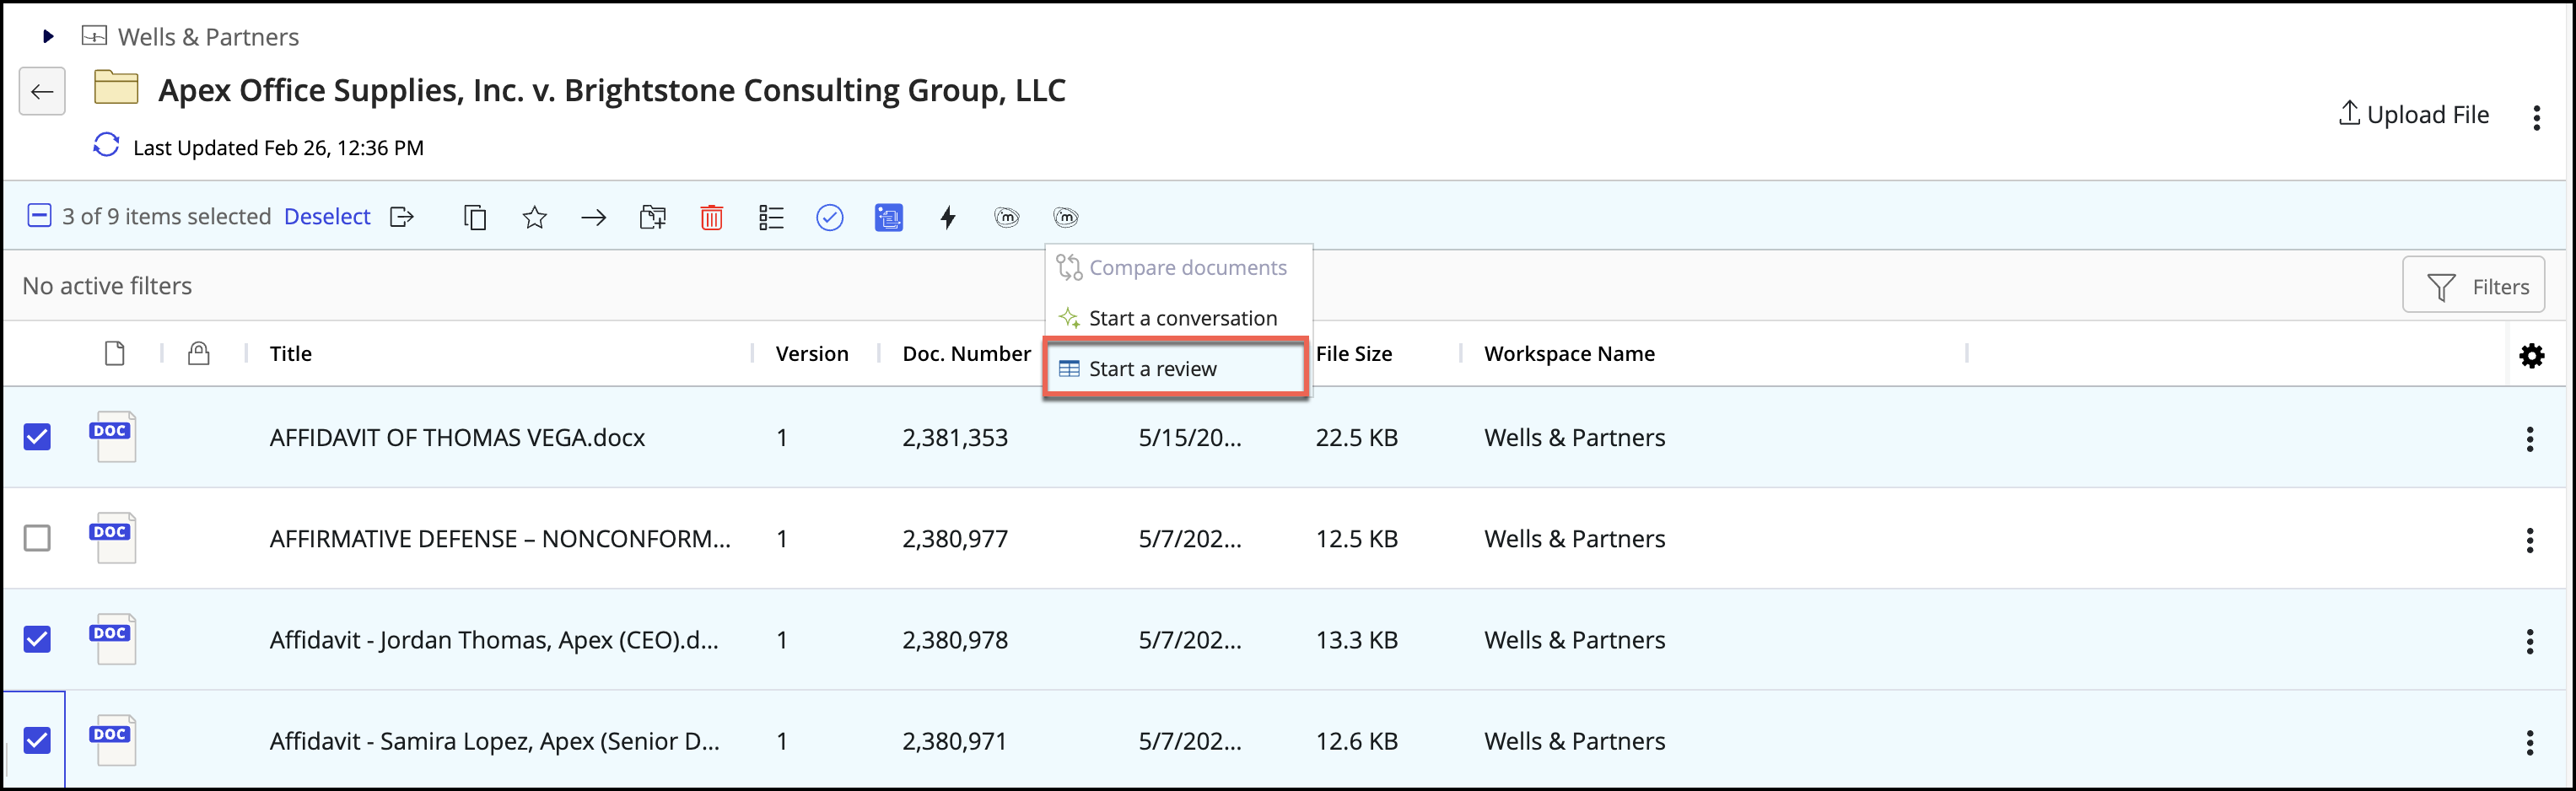This screenshot has width=2576, height=791.
Task: Click the right arrow move icon
Action: (x=593, y=217)
